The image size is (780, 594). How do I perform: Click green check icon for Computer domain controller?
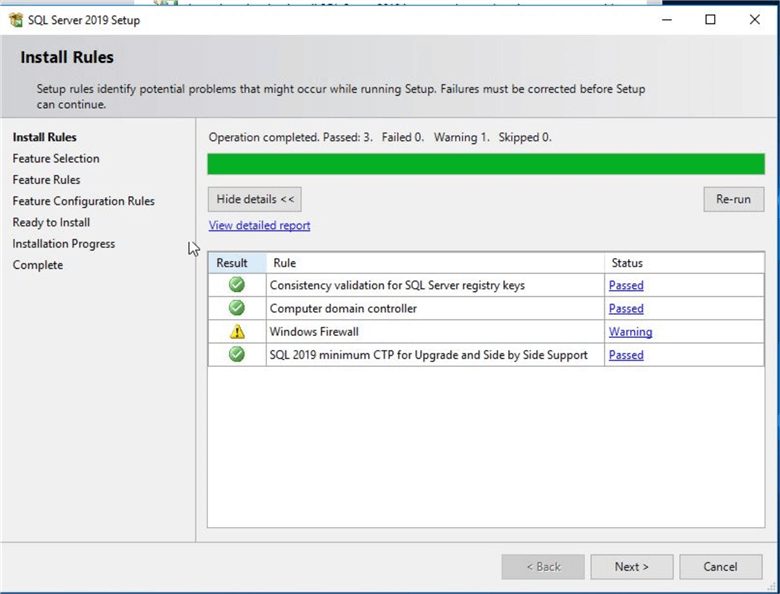[x=237, y=308]
